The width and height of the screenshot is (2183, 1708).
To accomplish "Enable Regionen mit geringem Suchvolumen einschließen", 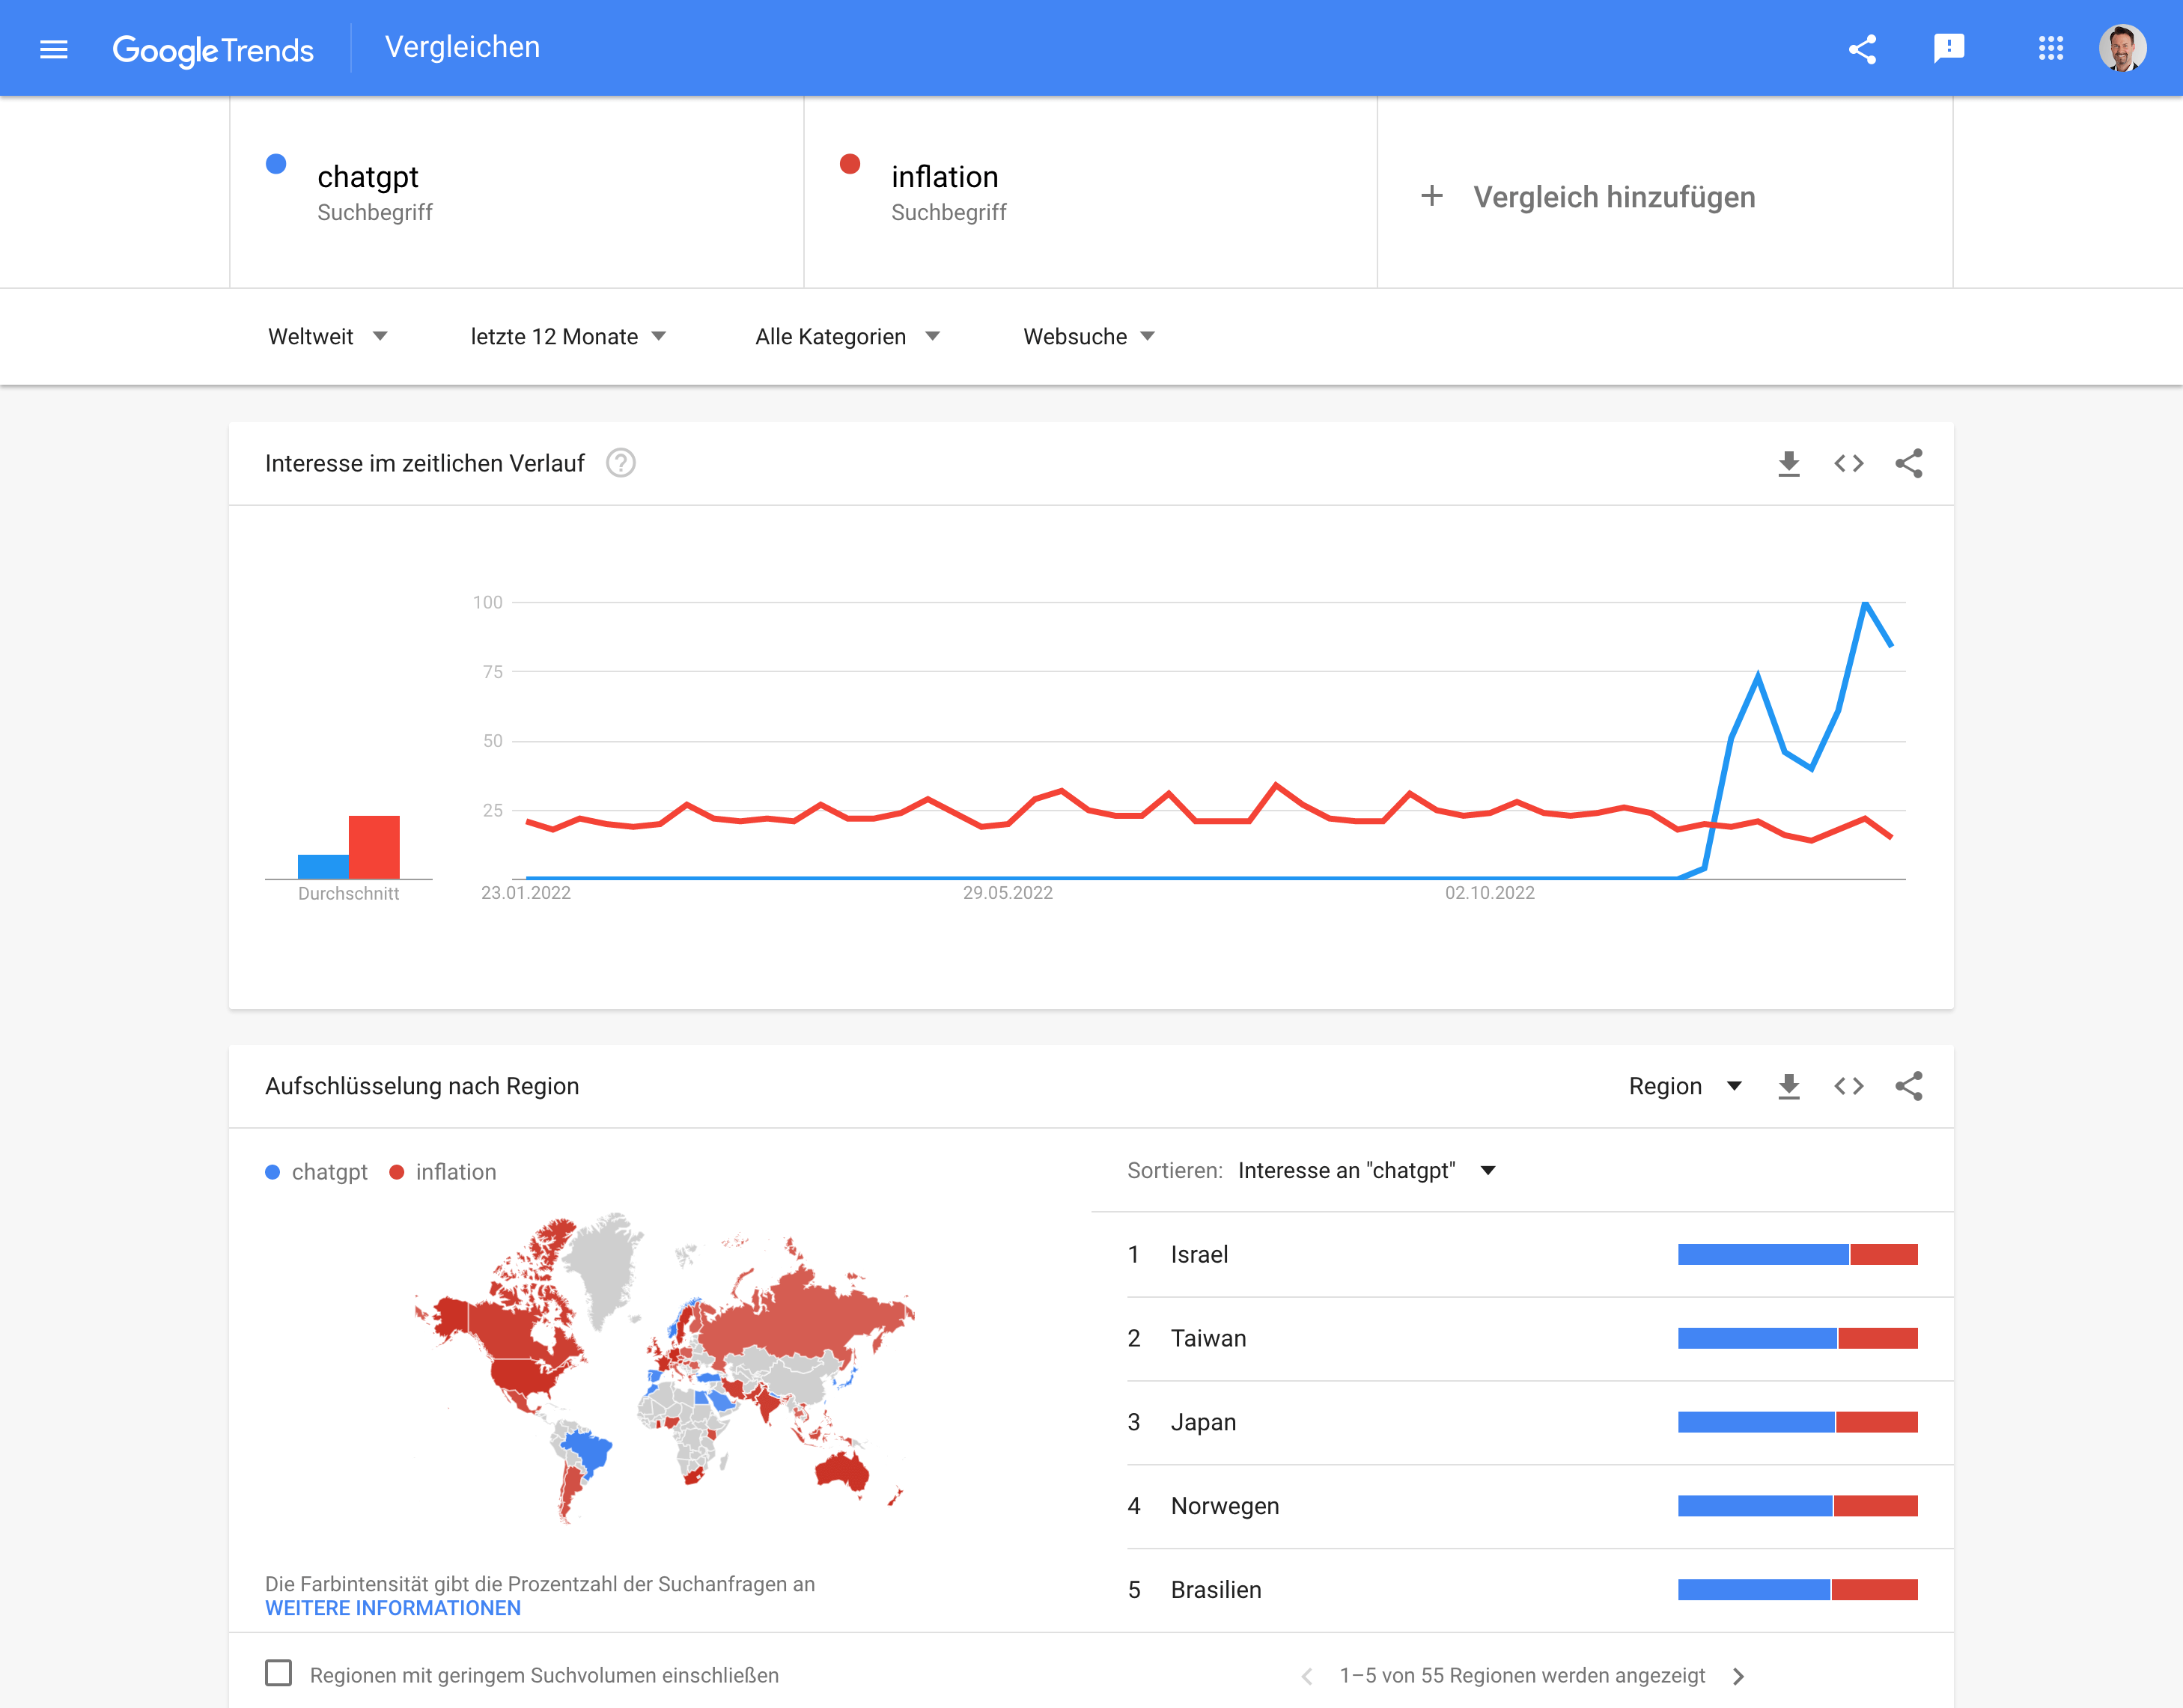I will 279,1673.
